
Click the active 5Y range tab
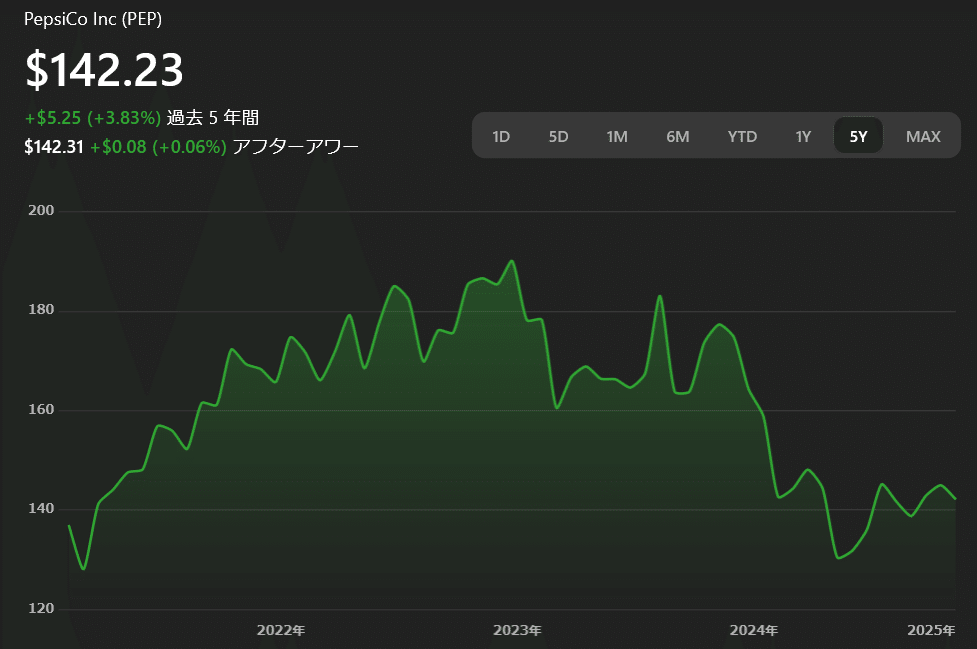pos(858,136)
